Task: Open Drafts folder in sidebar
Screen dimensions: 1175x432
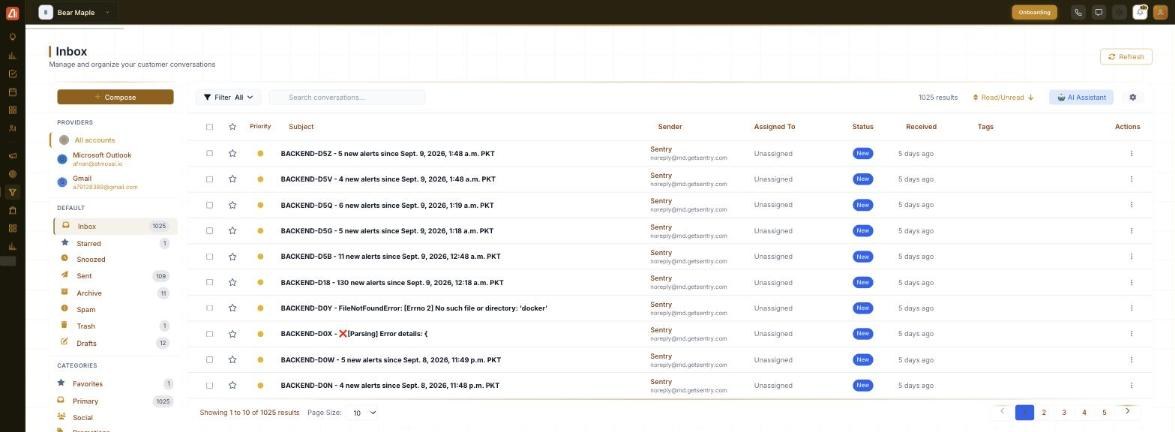Action: [x=113, y=344]
